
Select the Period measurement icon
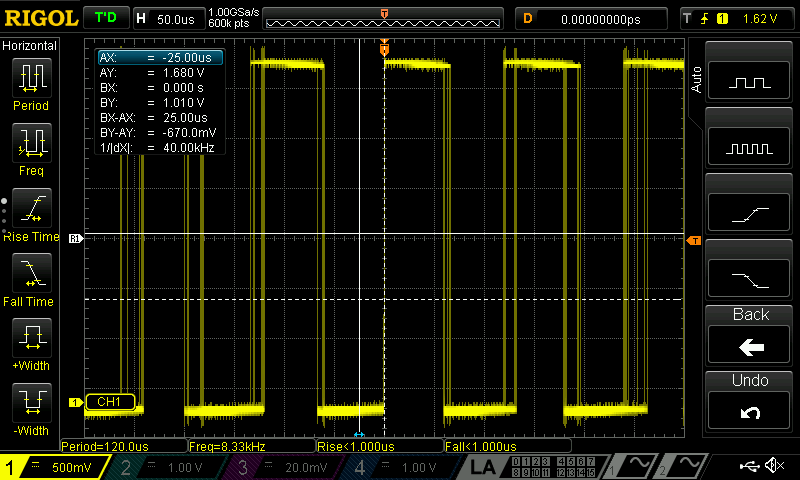tap(31, 83)
